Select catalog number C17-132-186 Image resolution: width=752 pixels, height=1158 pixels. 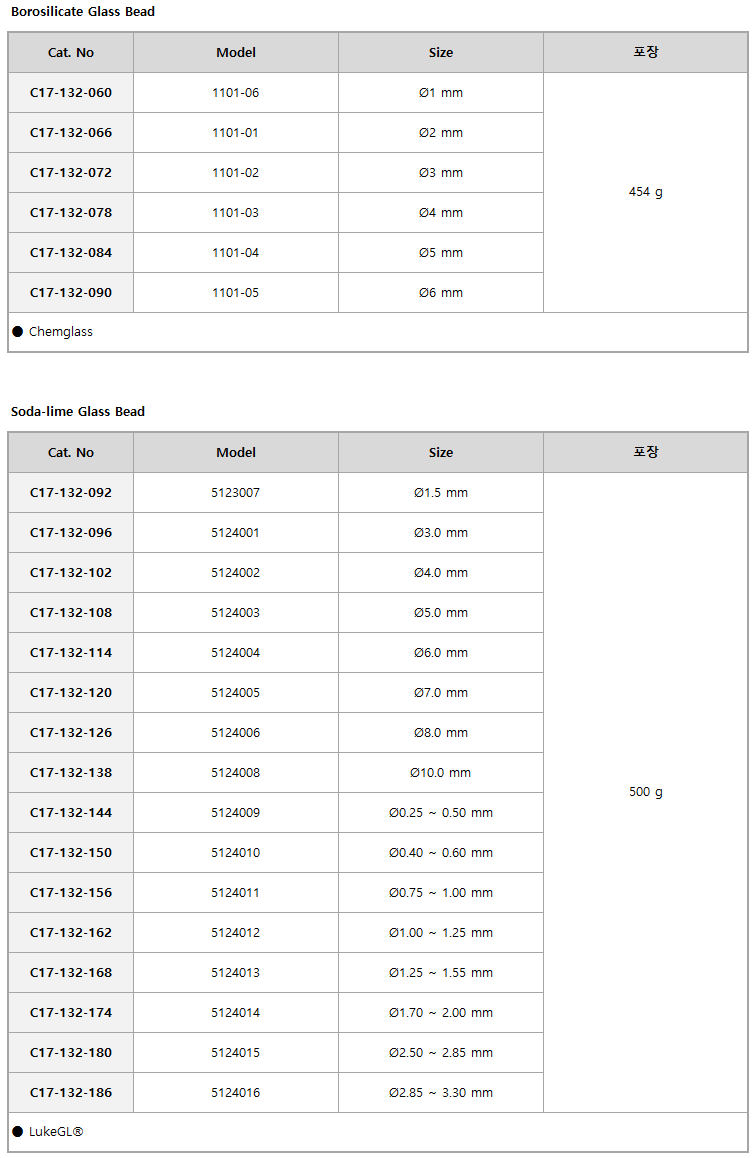tap(71, 1092)
